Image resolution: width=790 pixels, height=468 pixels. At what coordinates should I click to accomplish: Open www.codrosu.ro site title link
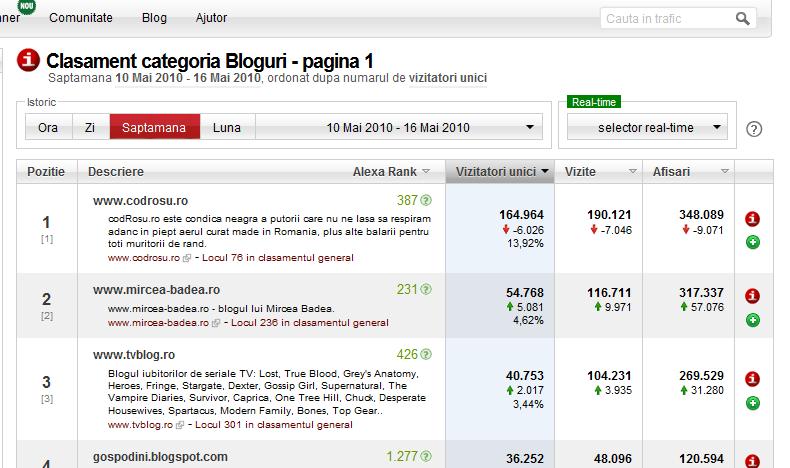tap(141, 200)
